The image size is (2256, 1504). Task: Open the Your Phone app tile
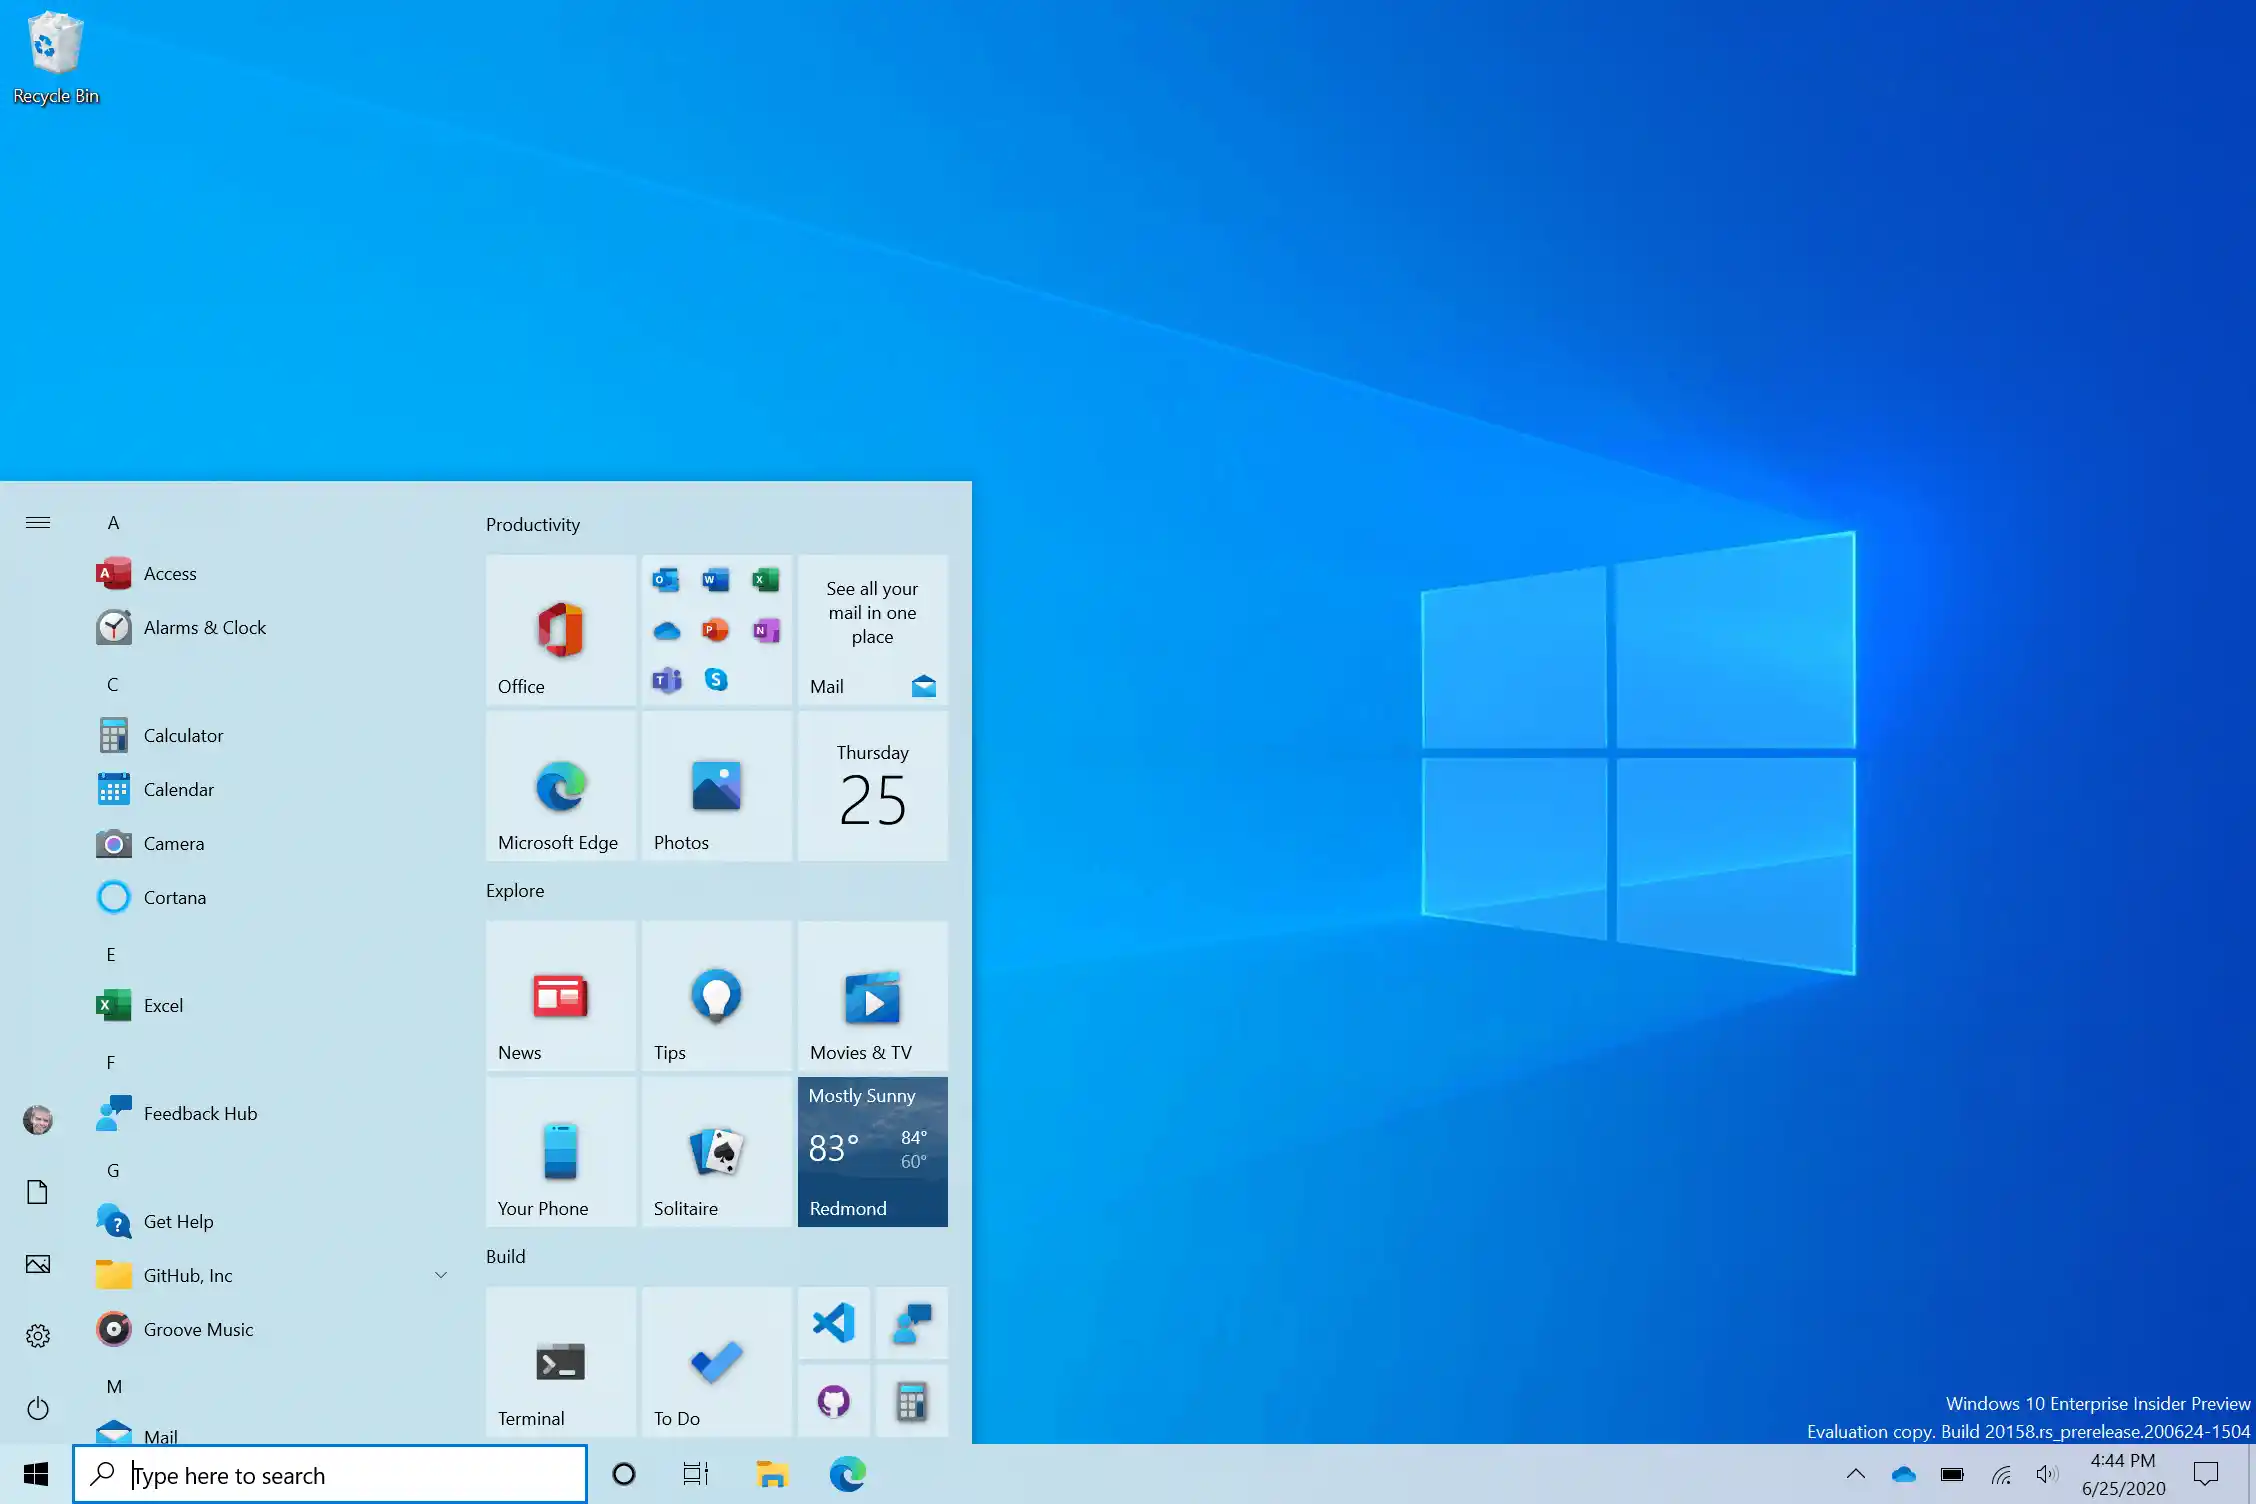(559, 1152)
